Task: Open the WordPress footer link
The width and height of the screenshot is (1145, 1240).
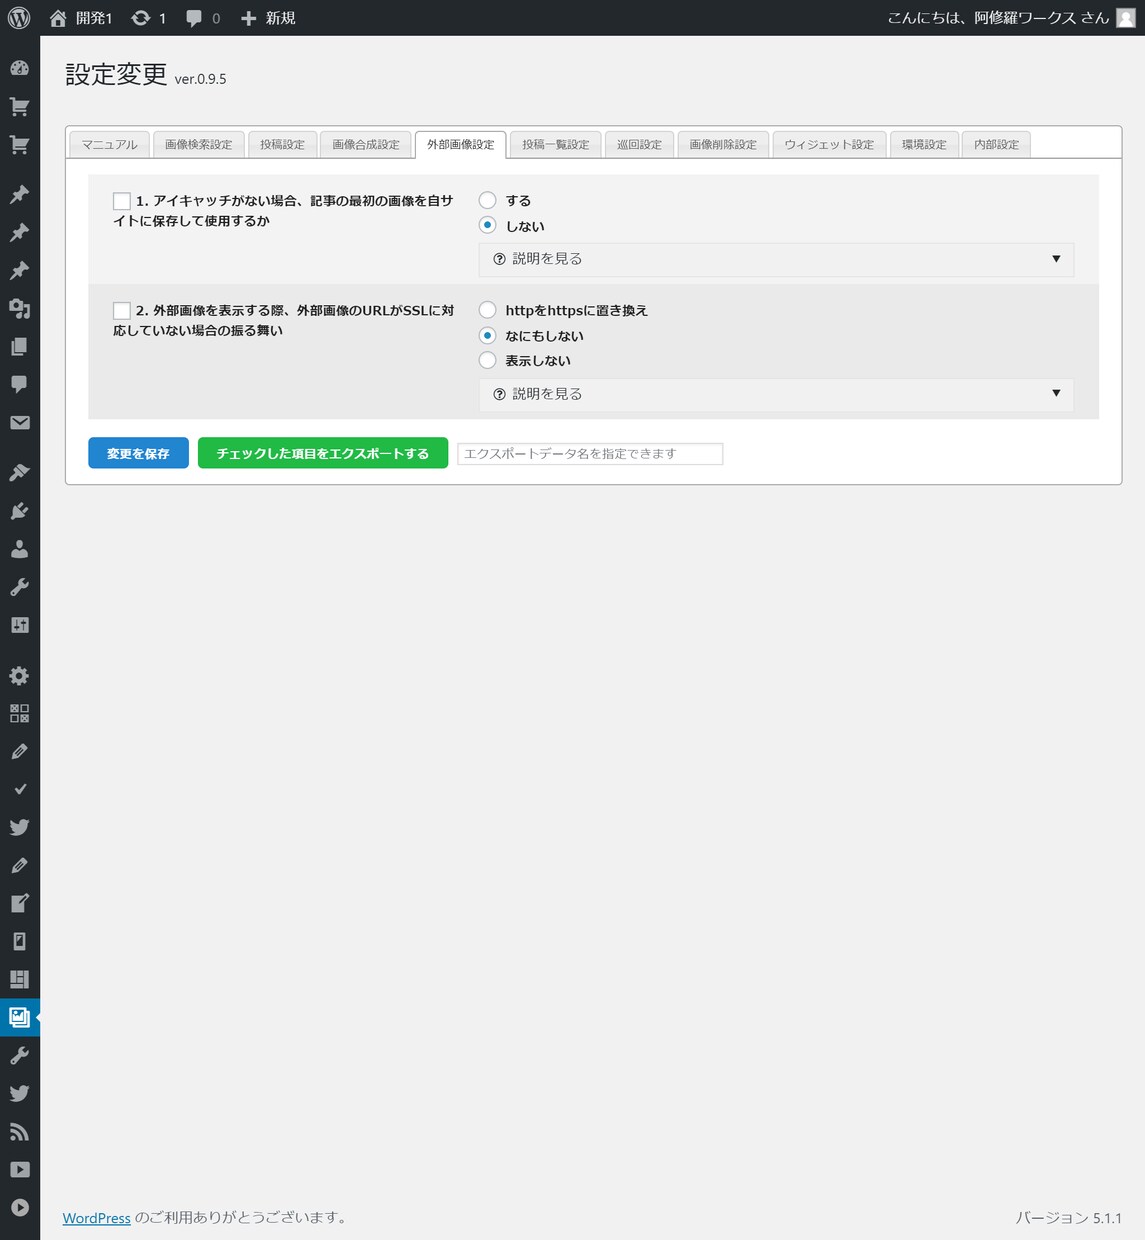Action: [97, 1218]
